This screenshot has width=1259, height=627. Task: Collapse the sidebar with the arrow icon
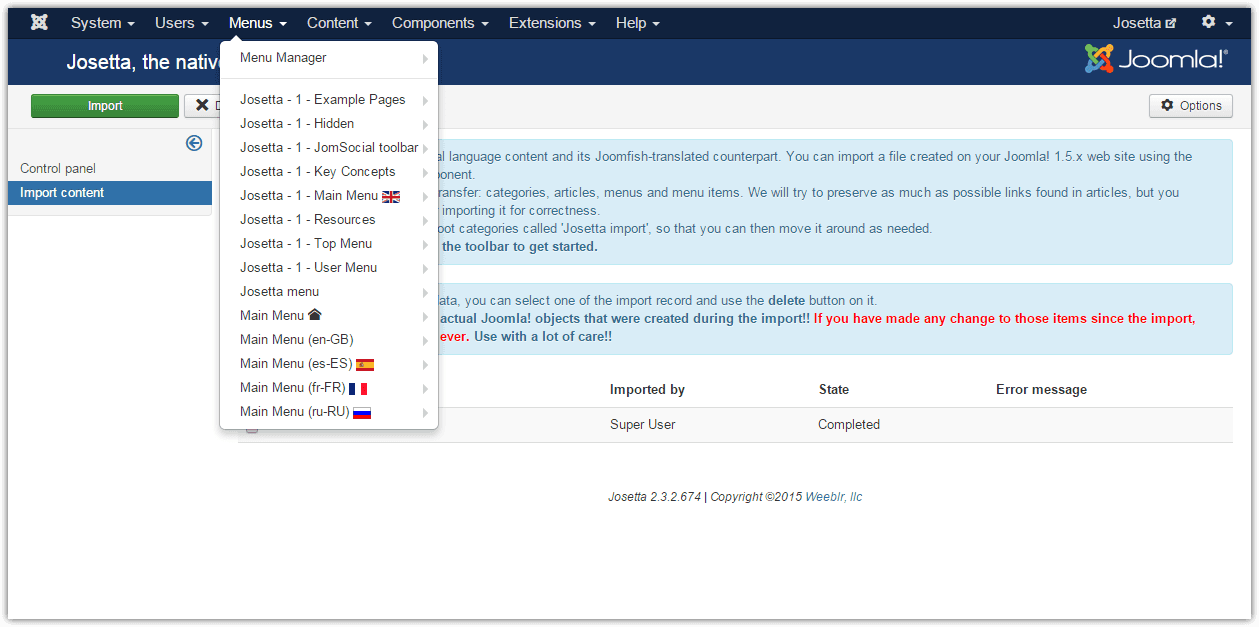click(x=194, y=143)
